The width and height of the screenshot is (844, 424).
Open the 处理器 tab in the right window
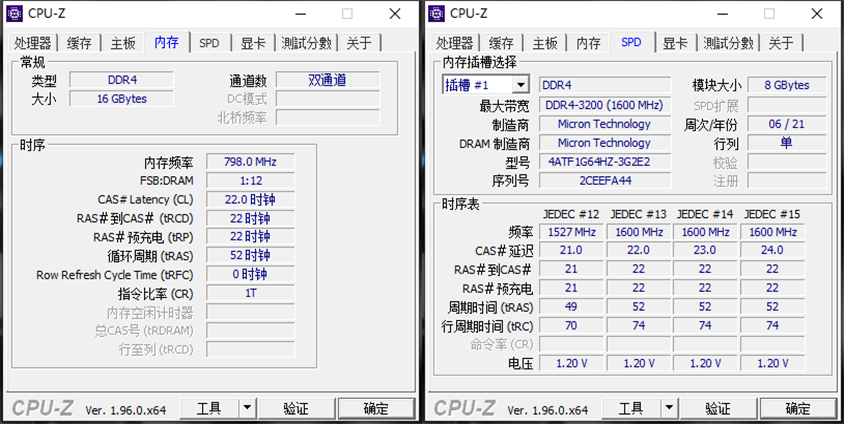pyautogui.click(x=455, y=43)
